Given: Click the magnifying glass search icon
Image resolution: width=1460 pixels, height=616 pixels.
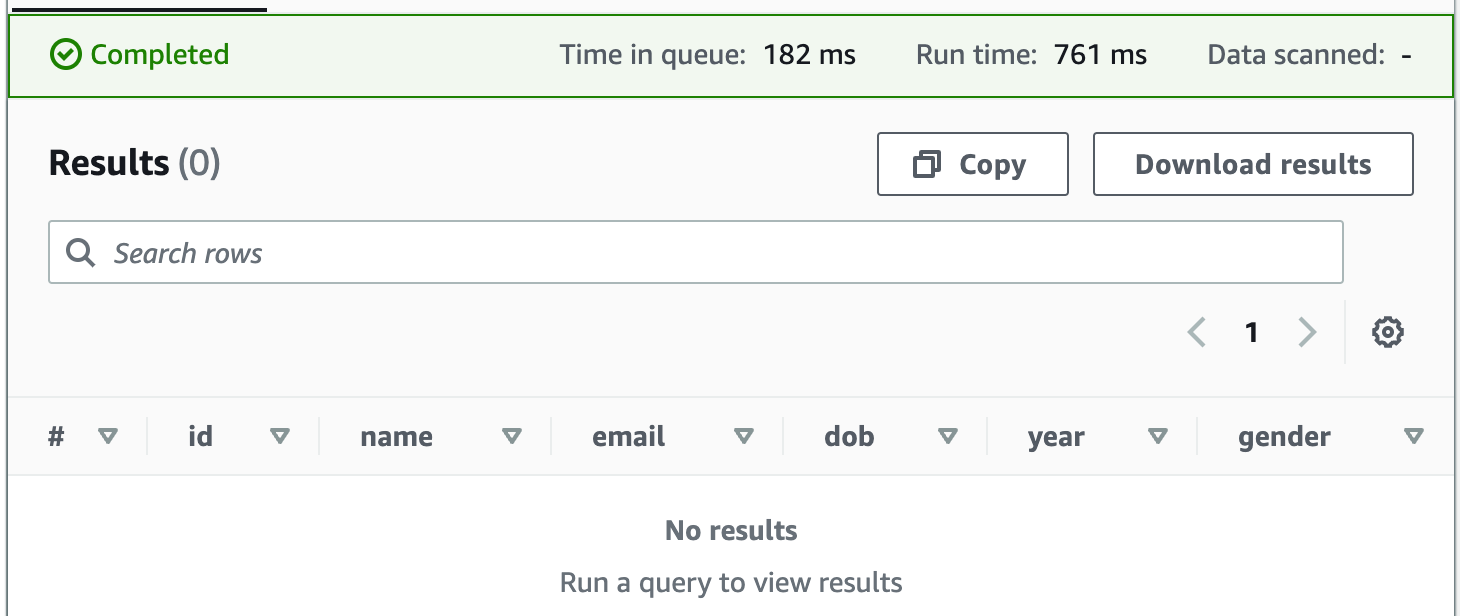Looking at the screenshot, I should coord(80,253).
